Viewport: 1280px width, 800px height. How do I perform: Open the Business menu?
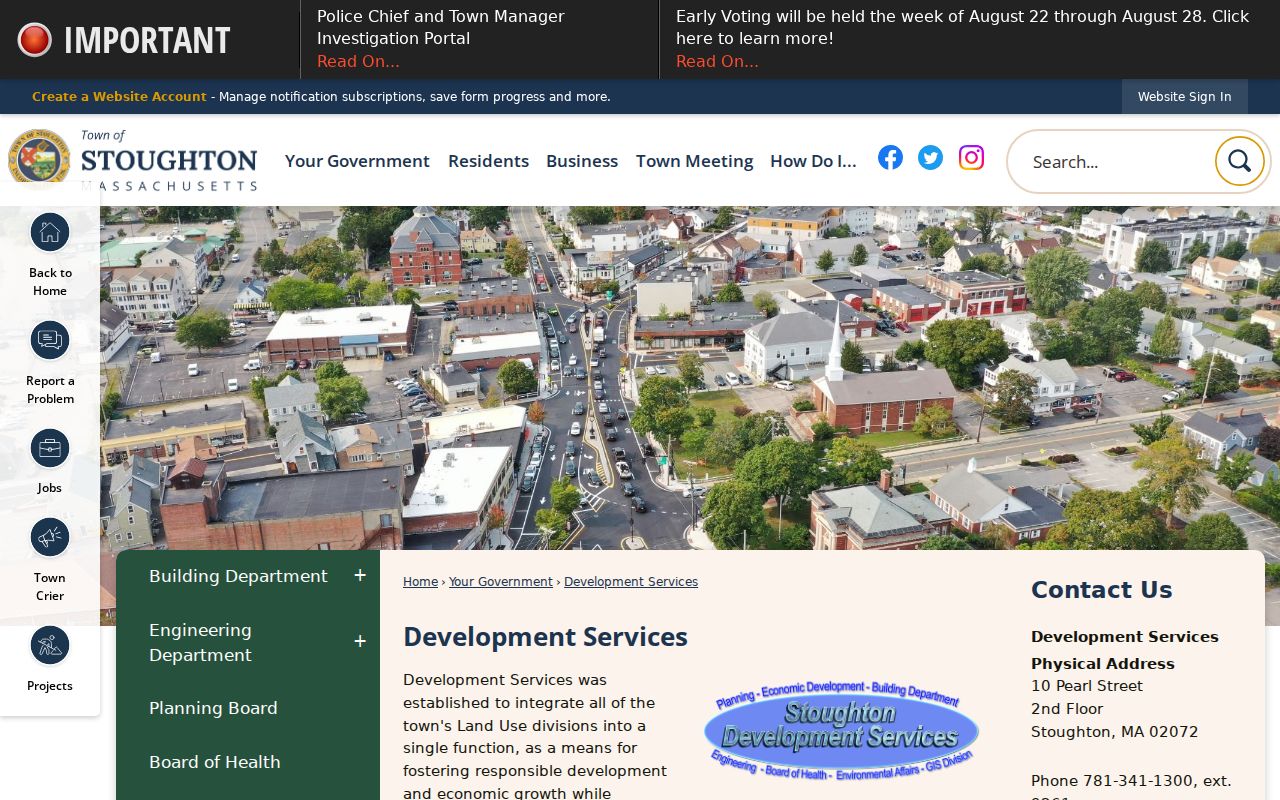(x=582, y=161)
